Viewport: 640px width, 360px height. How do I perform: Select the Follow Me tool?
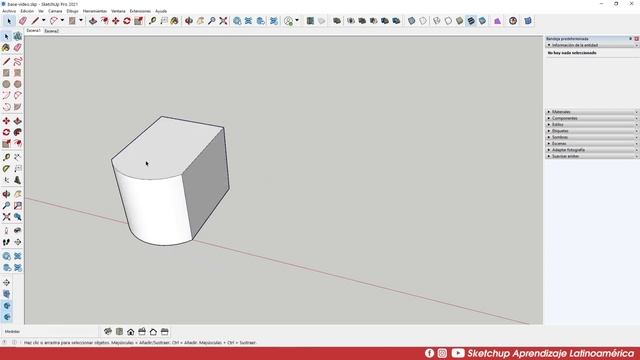(x=18, y=132)
